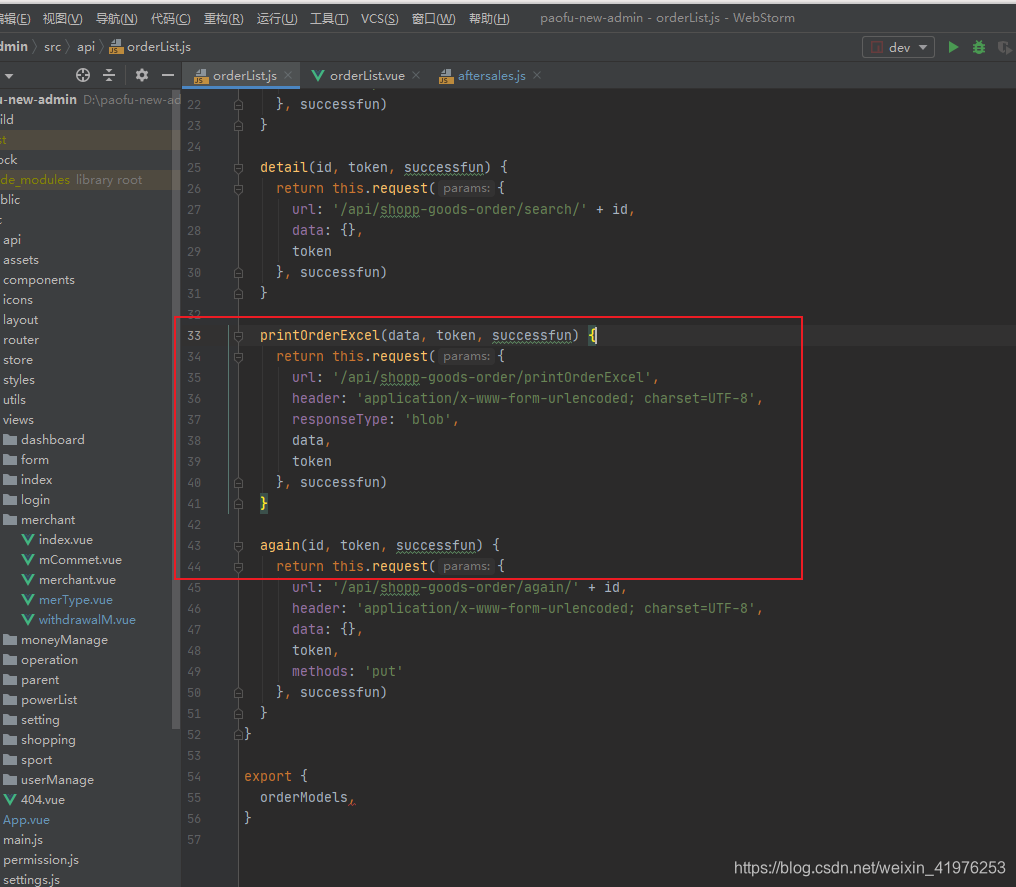1016x887 pixels.
Task: Select the node_modules library root row
Action: pyautogui.click(x=90, y=180)
